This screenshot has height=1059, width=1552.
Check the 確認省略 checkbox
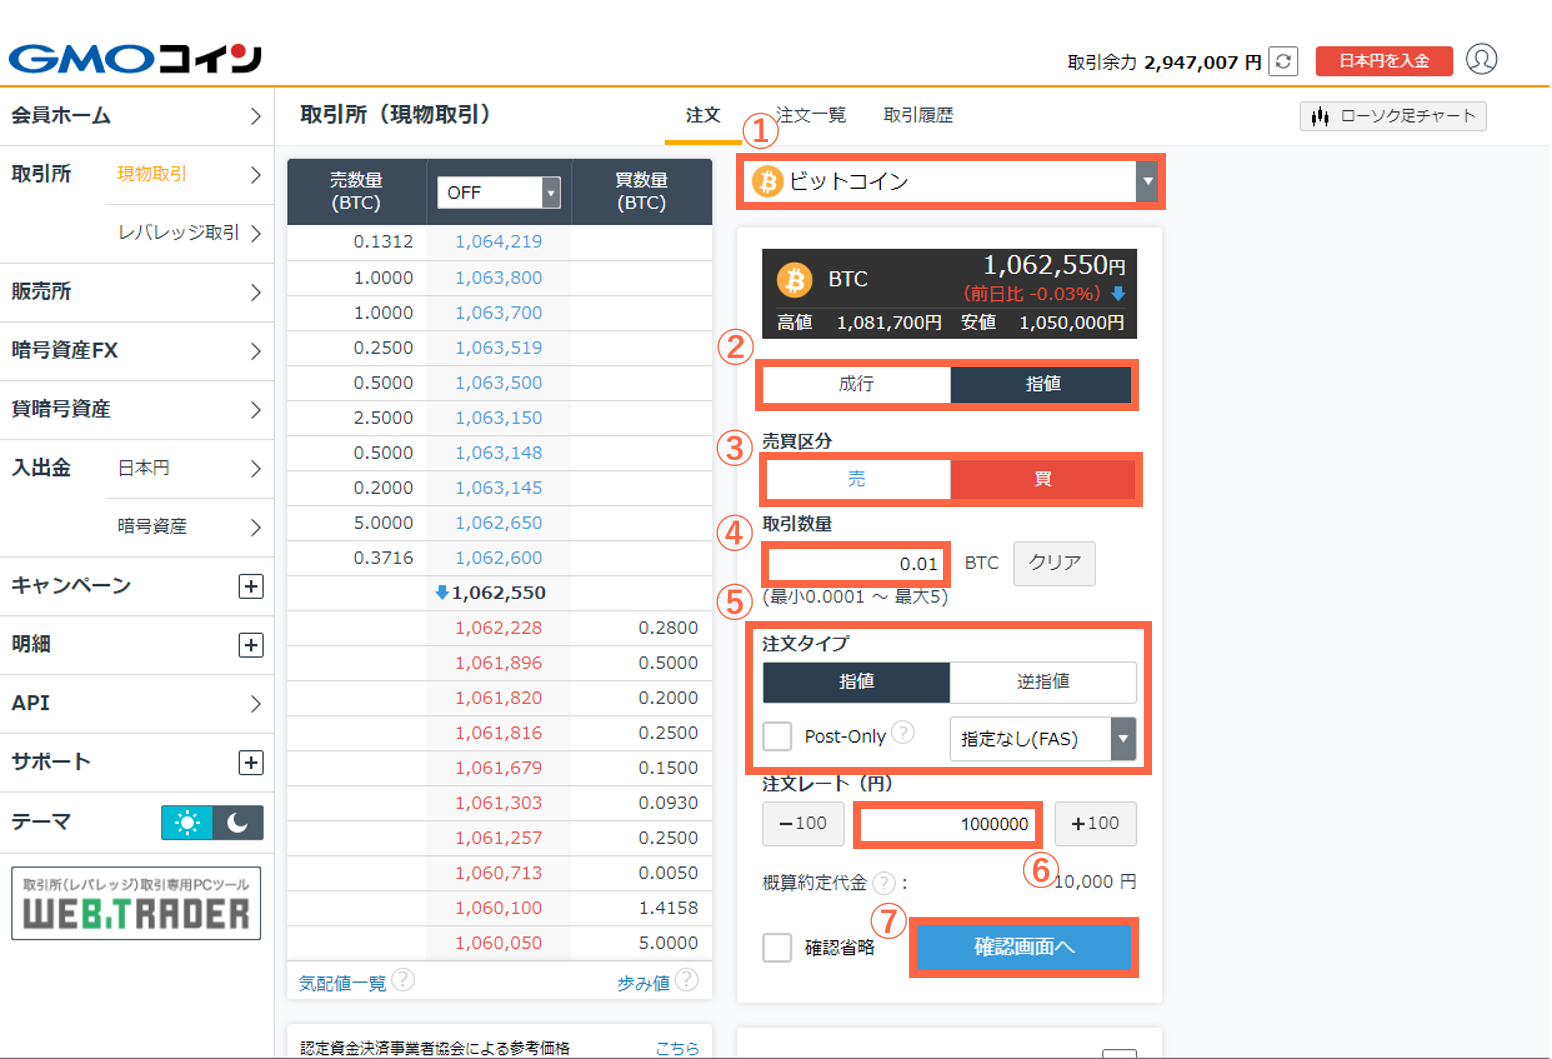point(777,947)
